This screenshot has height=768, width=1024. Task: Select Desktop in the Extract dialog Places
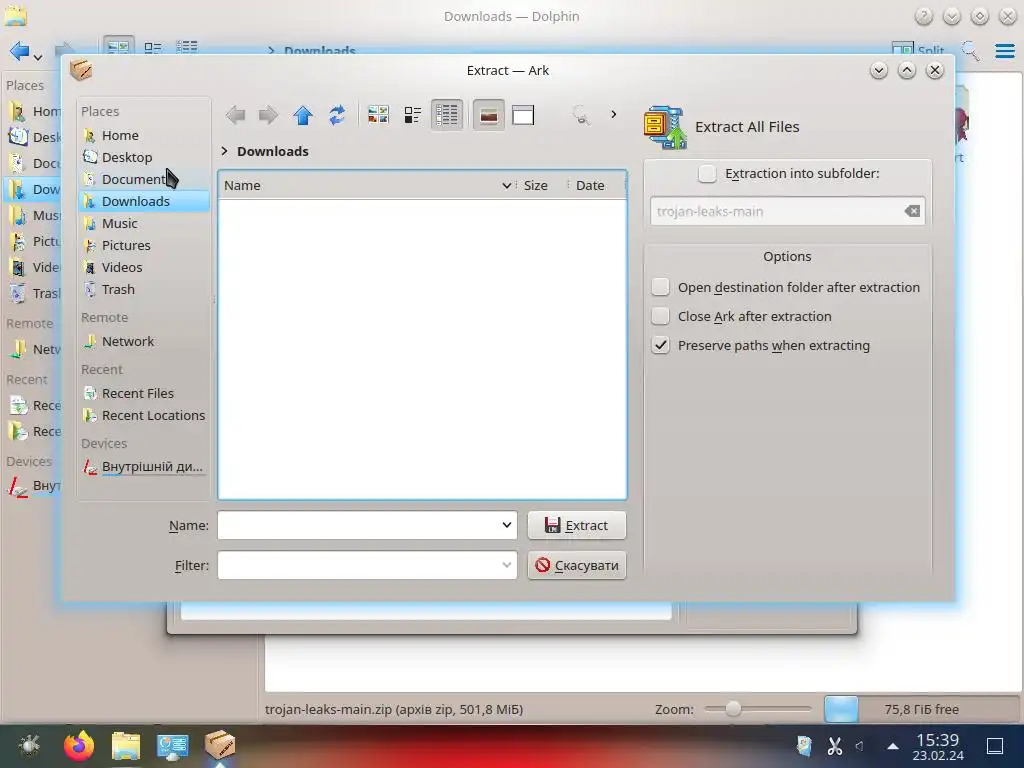tap(144, 157)
